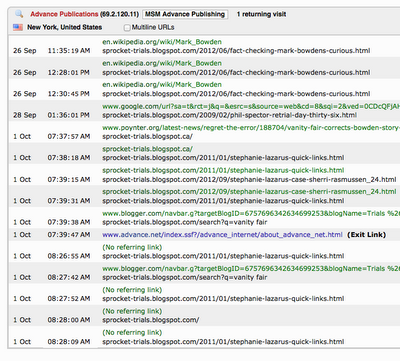Click the 01:36:01 PM timestamp

[x=69, y=115]
